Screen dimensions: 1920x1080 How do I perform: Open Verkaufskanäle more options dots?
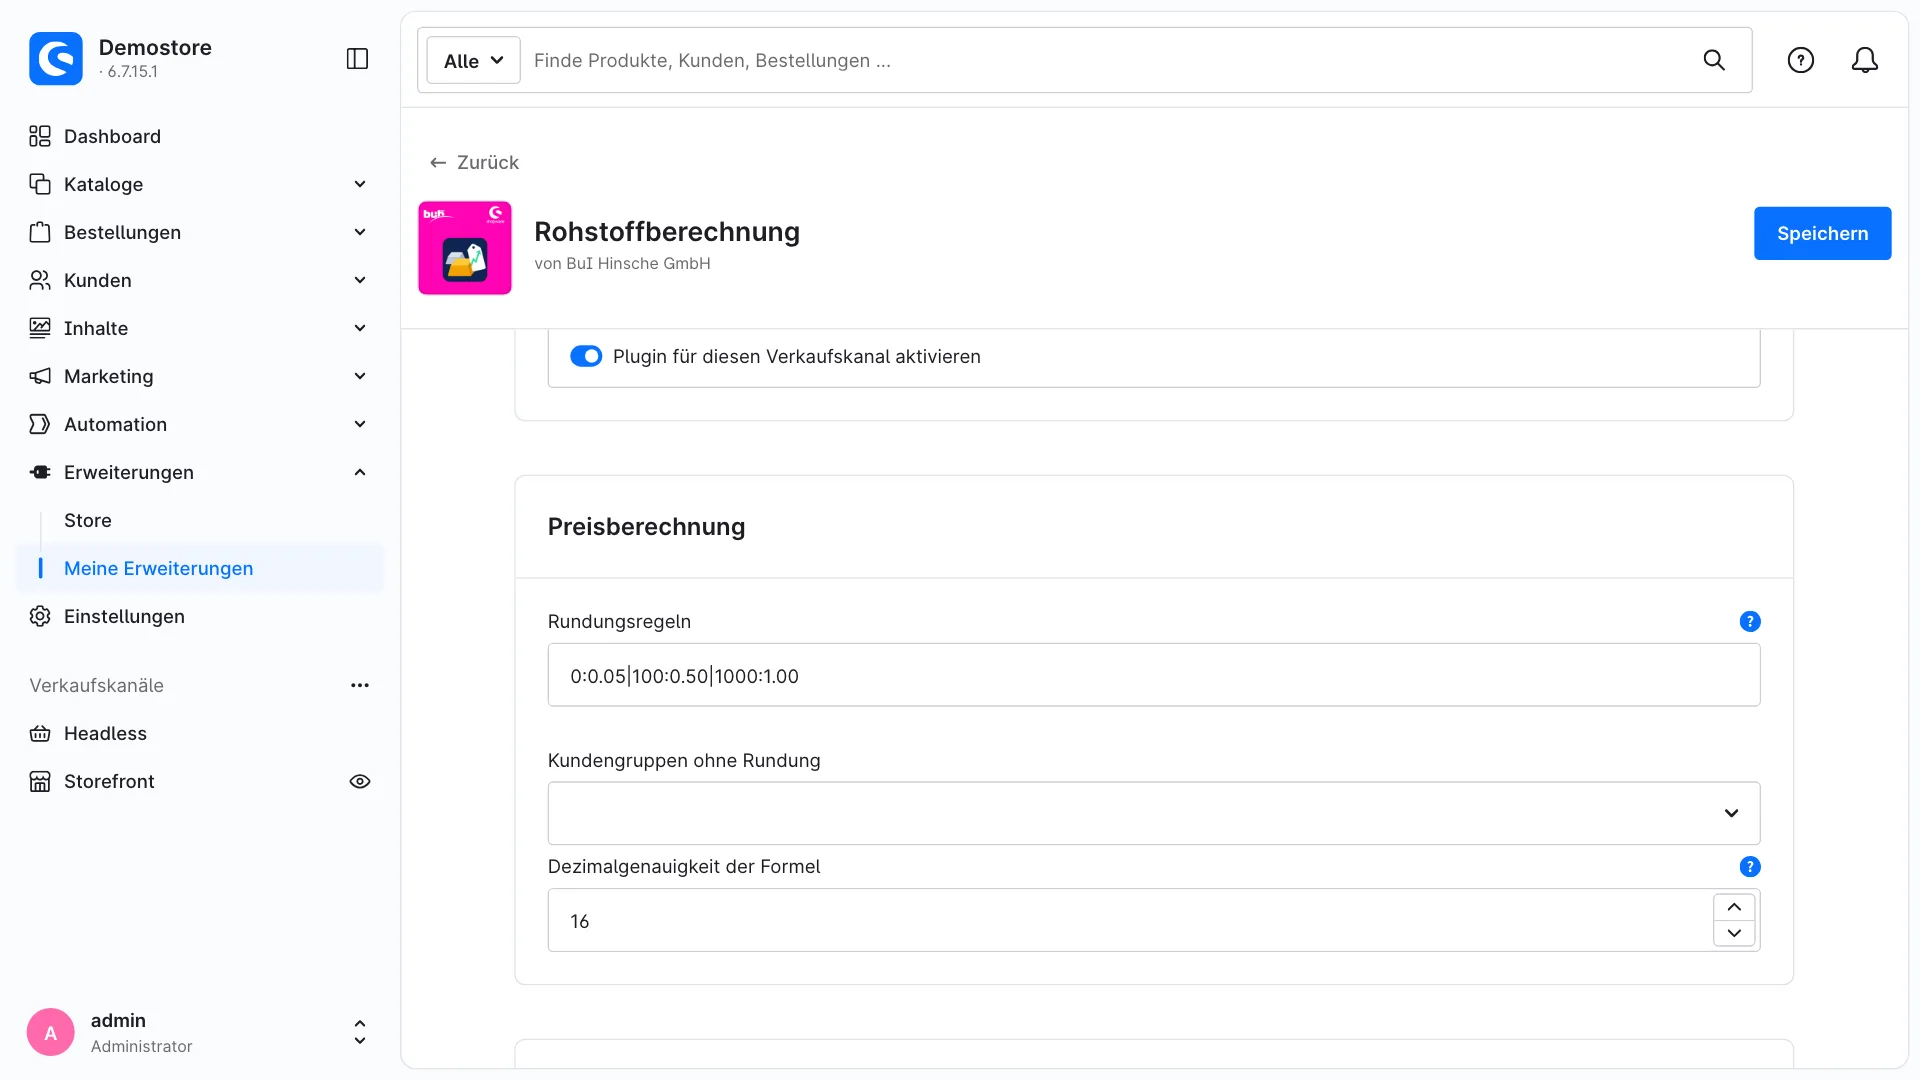(360, 685)
